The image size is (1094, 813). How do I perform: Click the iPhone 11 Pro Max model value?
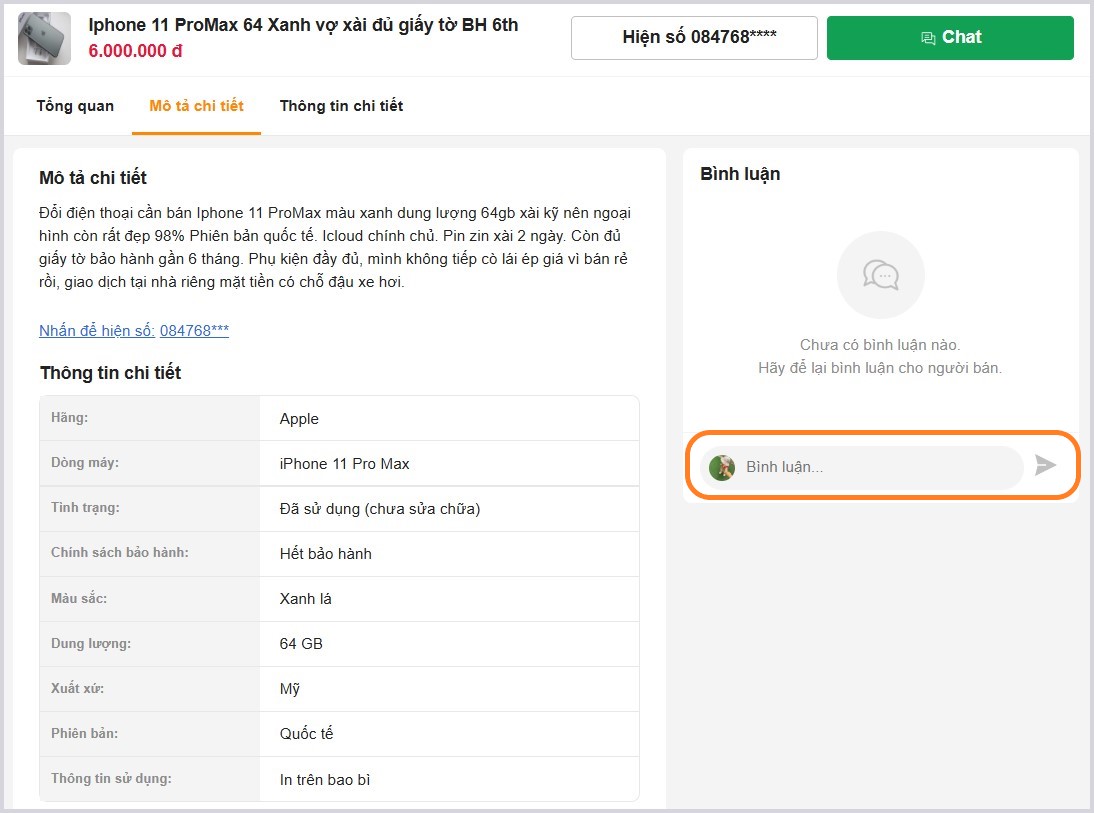click(x=345, y=464)
